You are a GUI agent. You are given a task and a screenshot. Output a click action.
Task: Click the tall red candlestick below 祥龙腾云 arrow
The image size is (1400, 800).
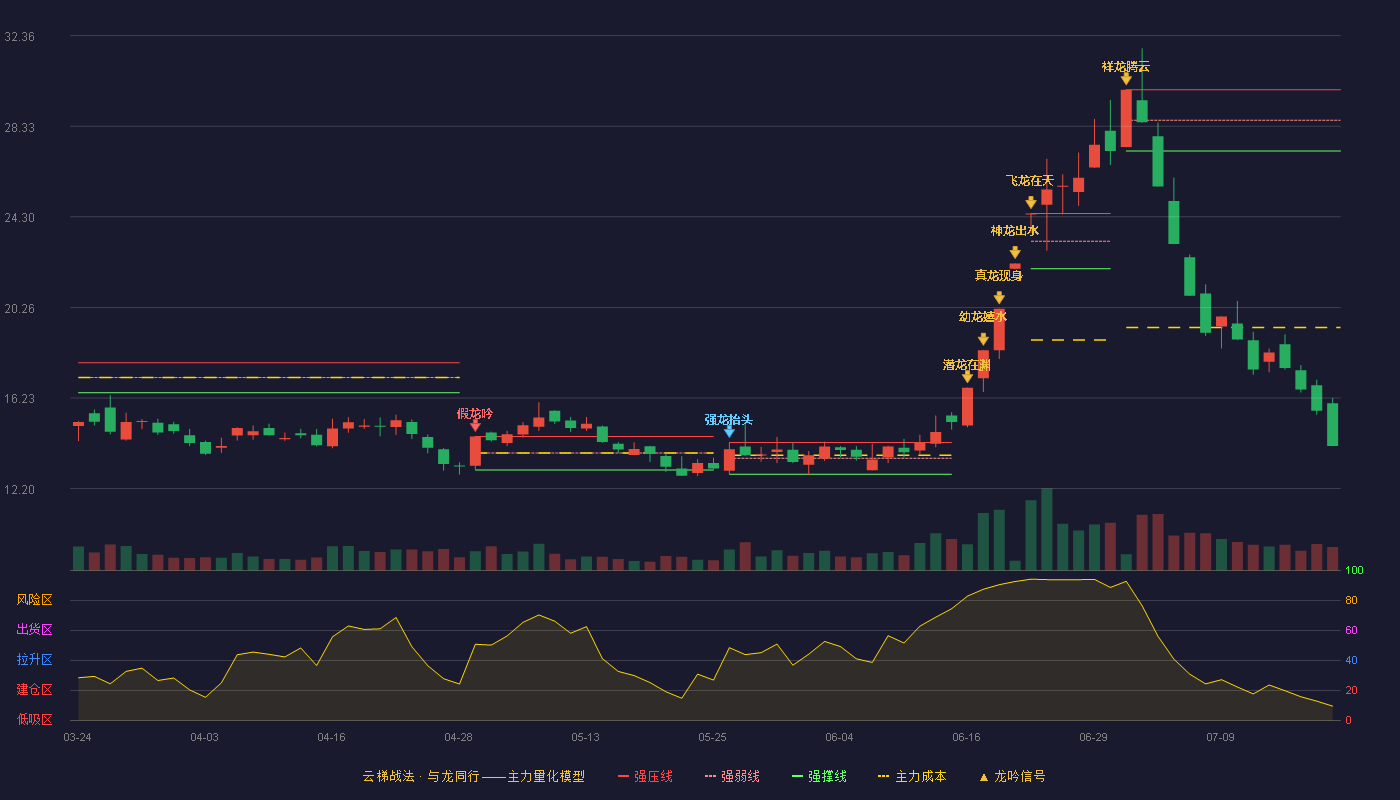coord(1126,118)
